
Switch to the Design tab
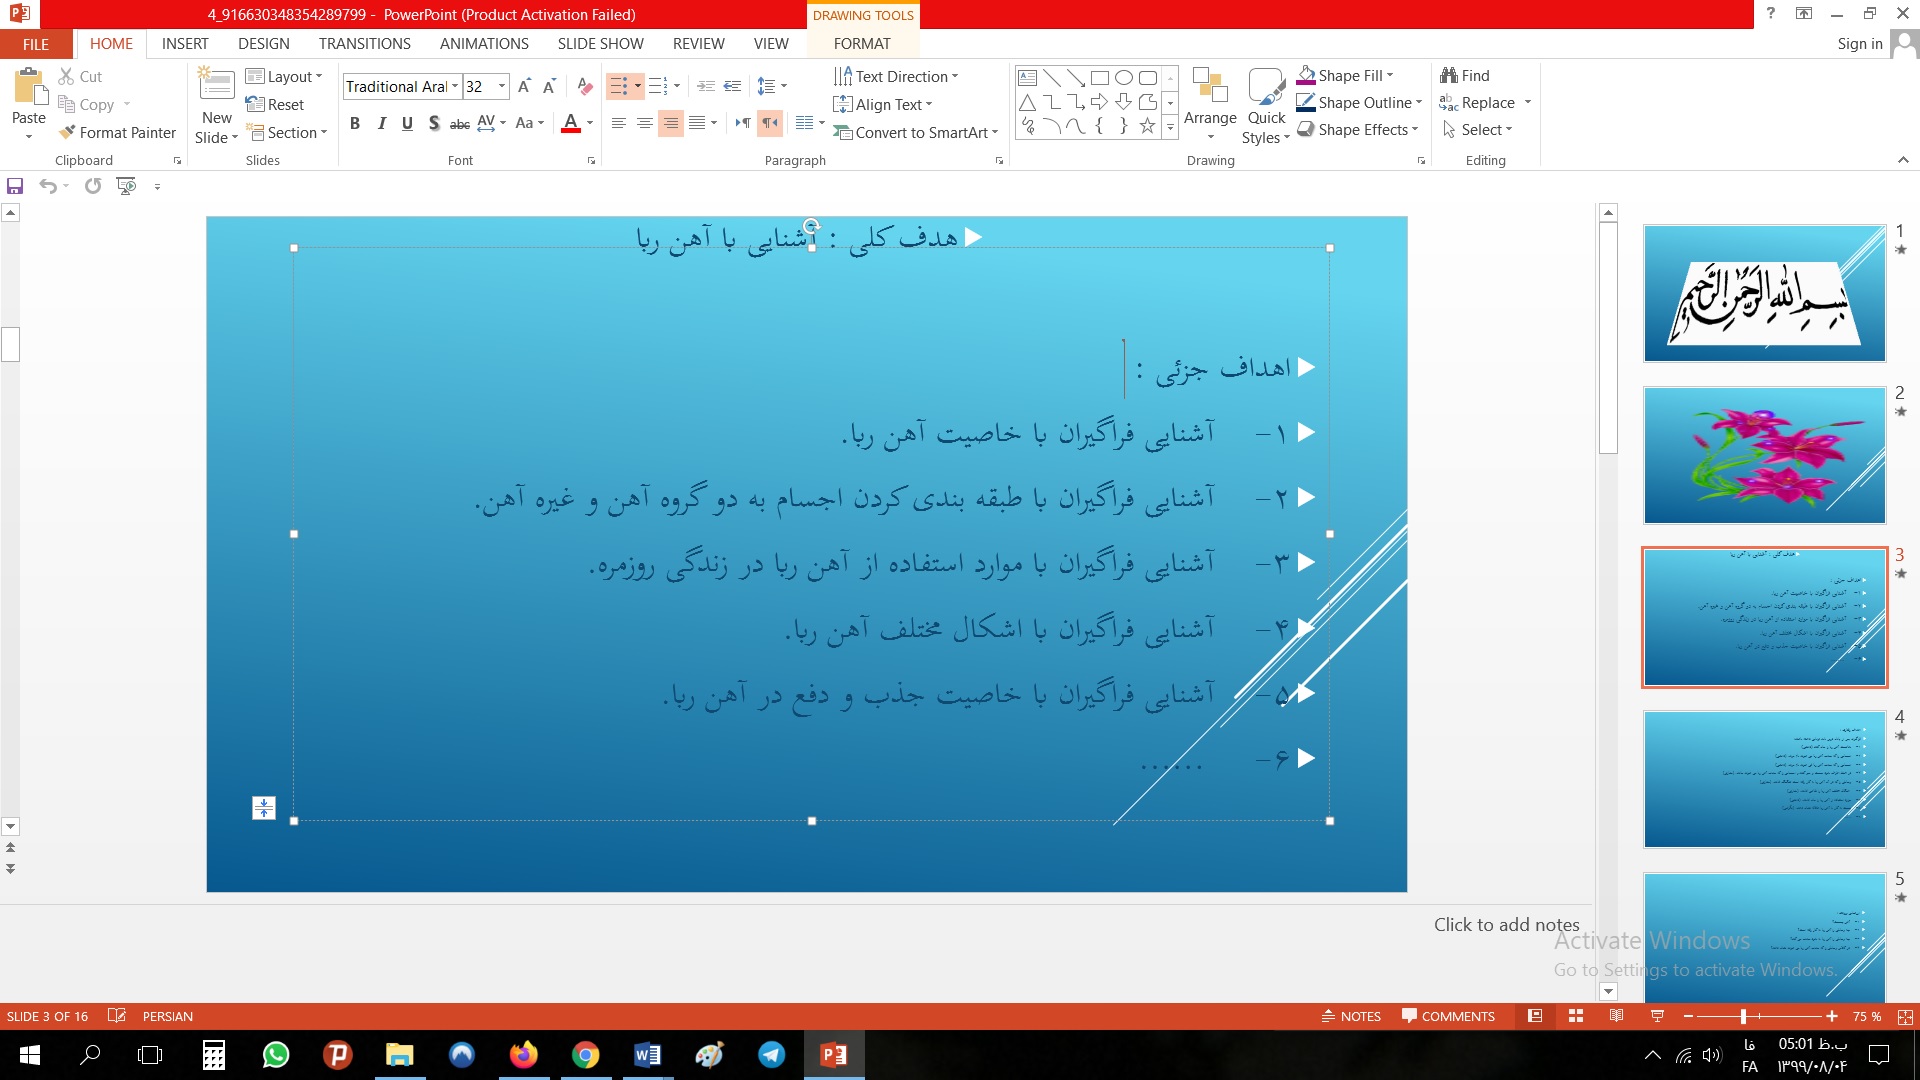pos(263,44)
